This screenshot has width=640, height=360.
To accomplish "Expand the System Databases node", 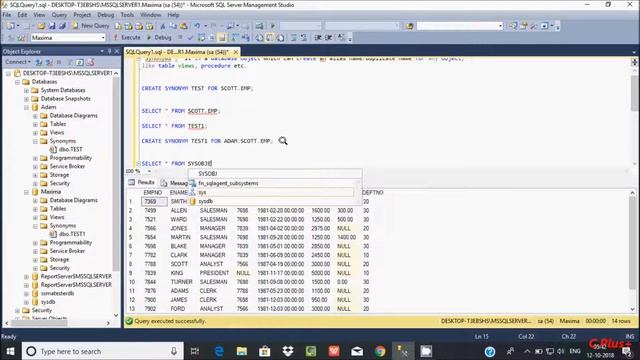I will click(26, 90).
